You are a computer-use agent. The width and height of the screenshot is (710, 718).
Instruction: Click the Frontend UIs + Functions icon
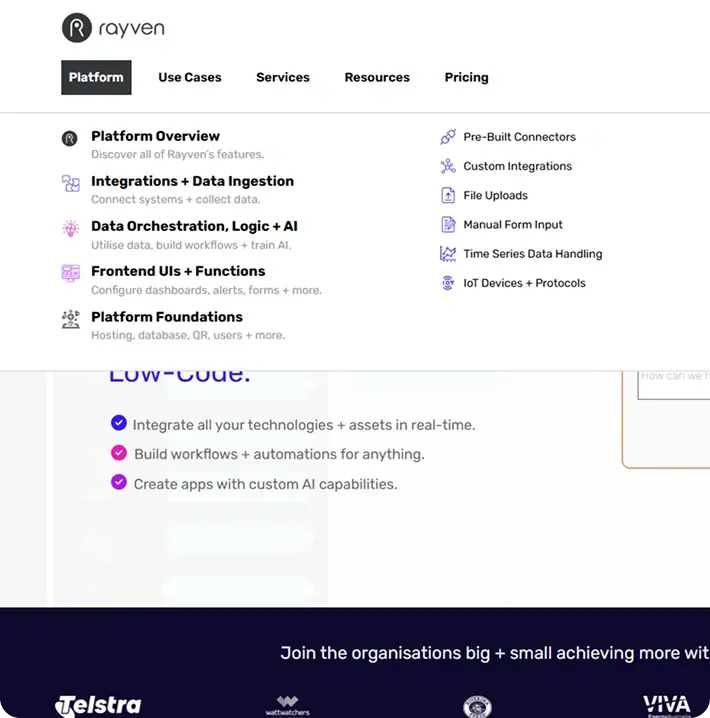tap(70, 273)
